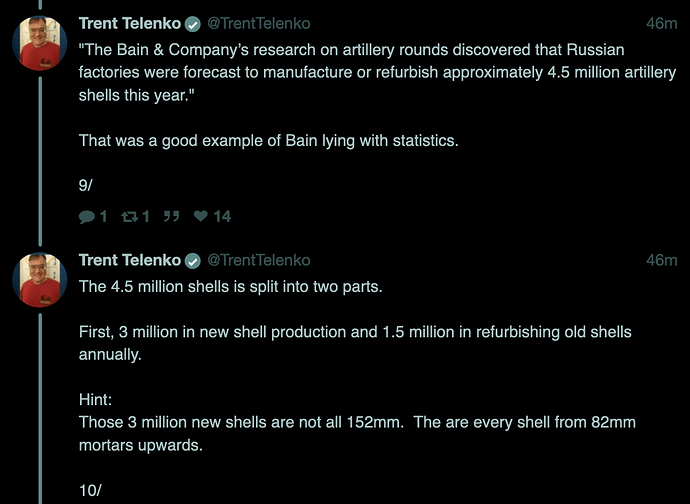Open first Trent Telenko avatar
The image size is (690, 504).
coord(40,43)
